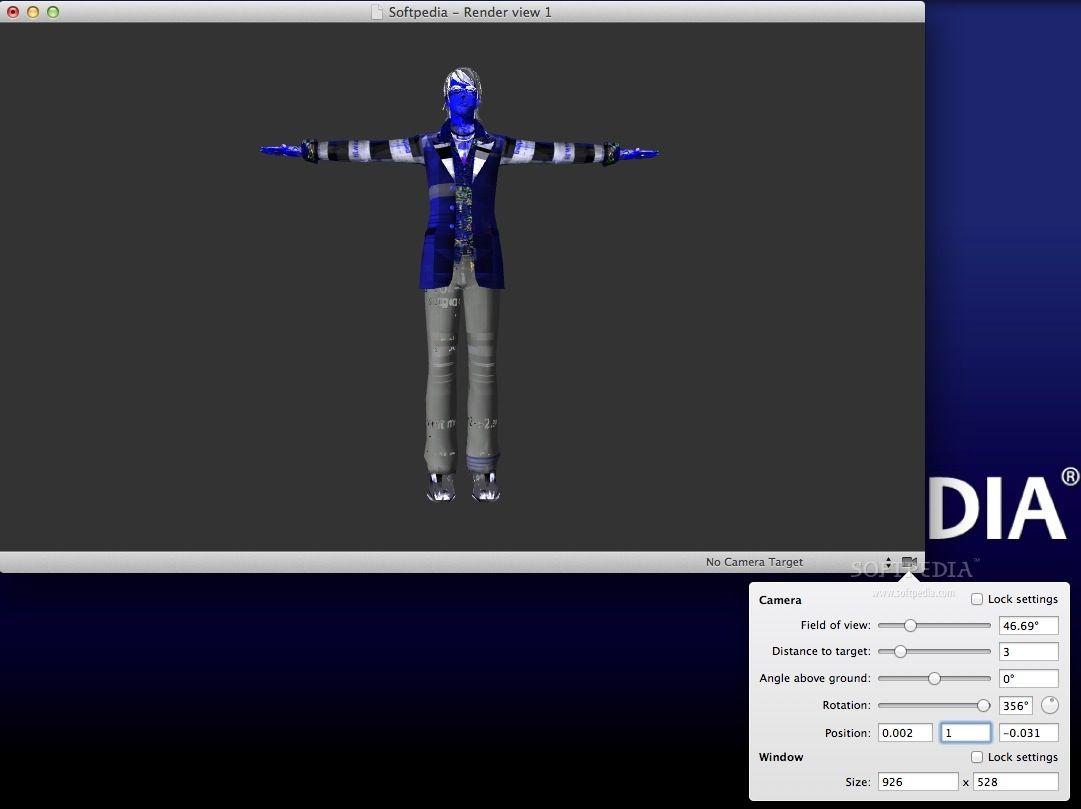Zoom the Render view window

click(52, 12)
